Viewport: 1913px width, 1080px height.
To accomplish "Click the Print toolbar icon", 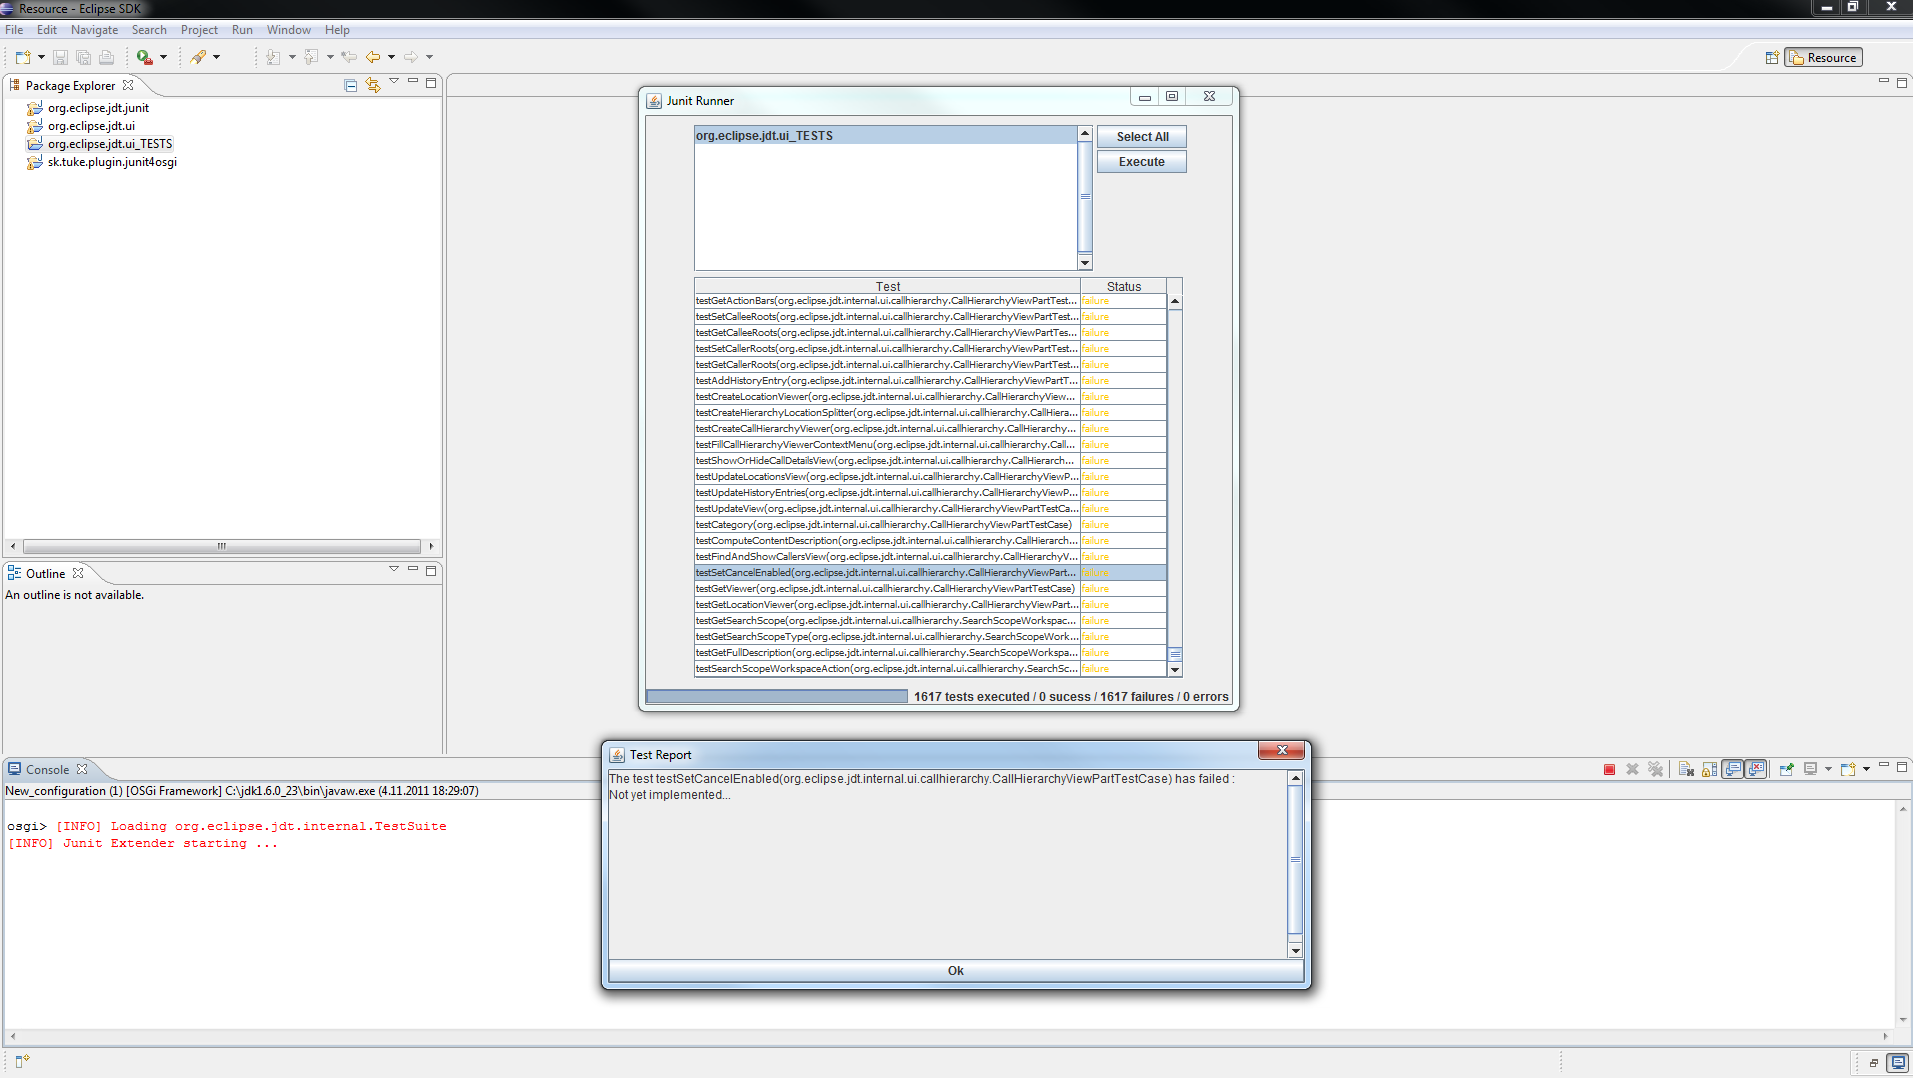I will click(106, 57).
